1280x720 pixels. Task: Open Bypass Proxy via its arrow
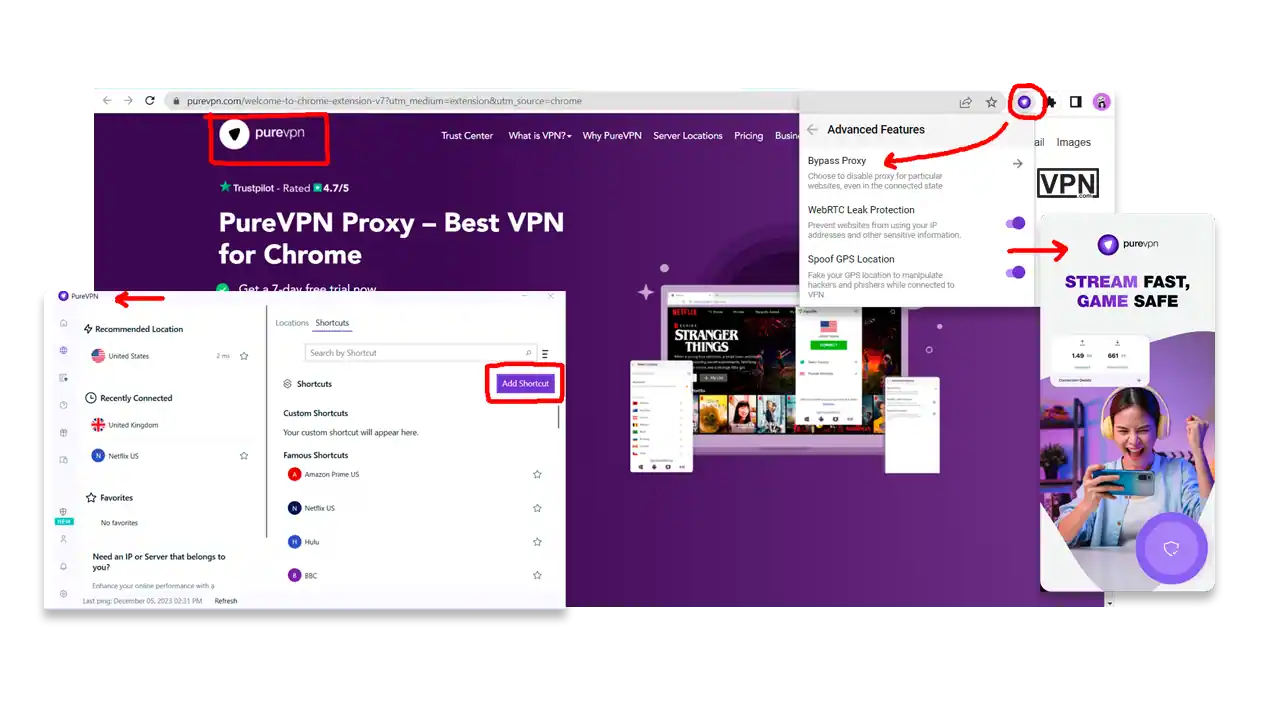coord(1017,163)
